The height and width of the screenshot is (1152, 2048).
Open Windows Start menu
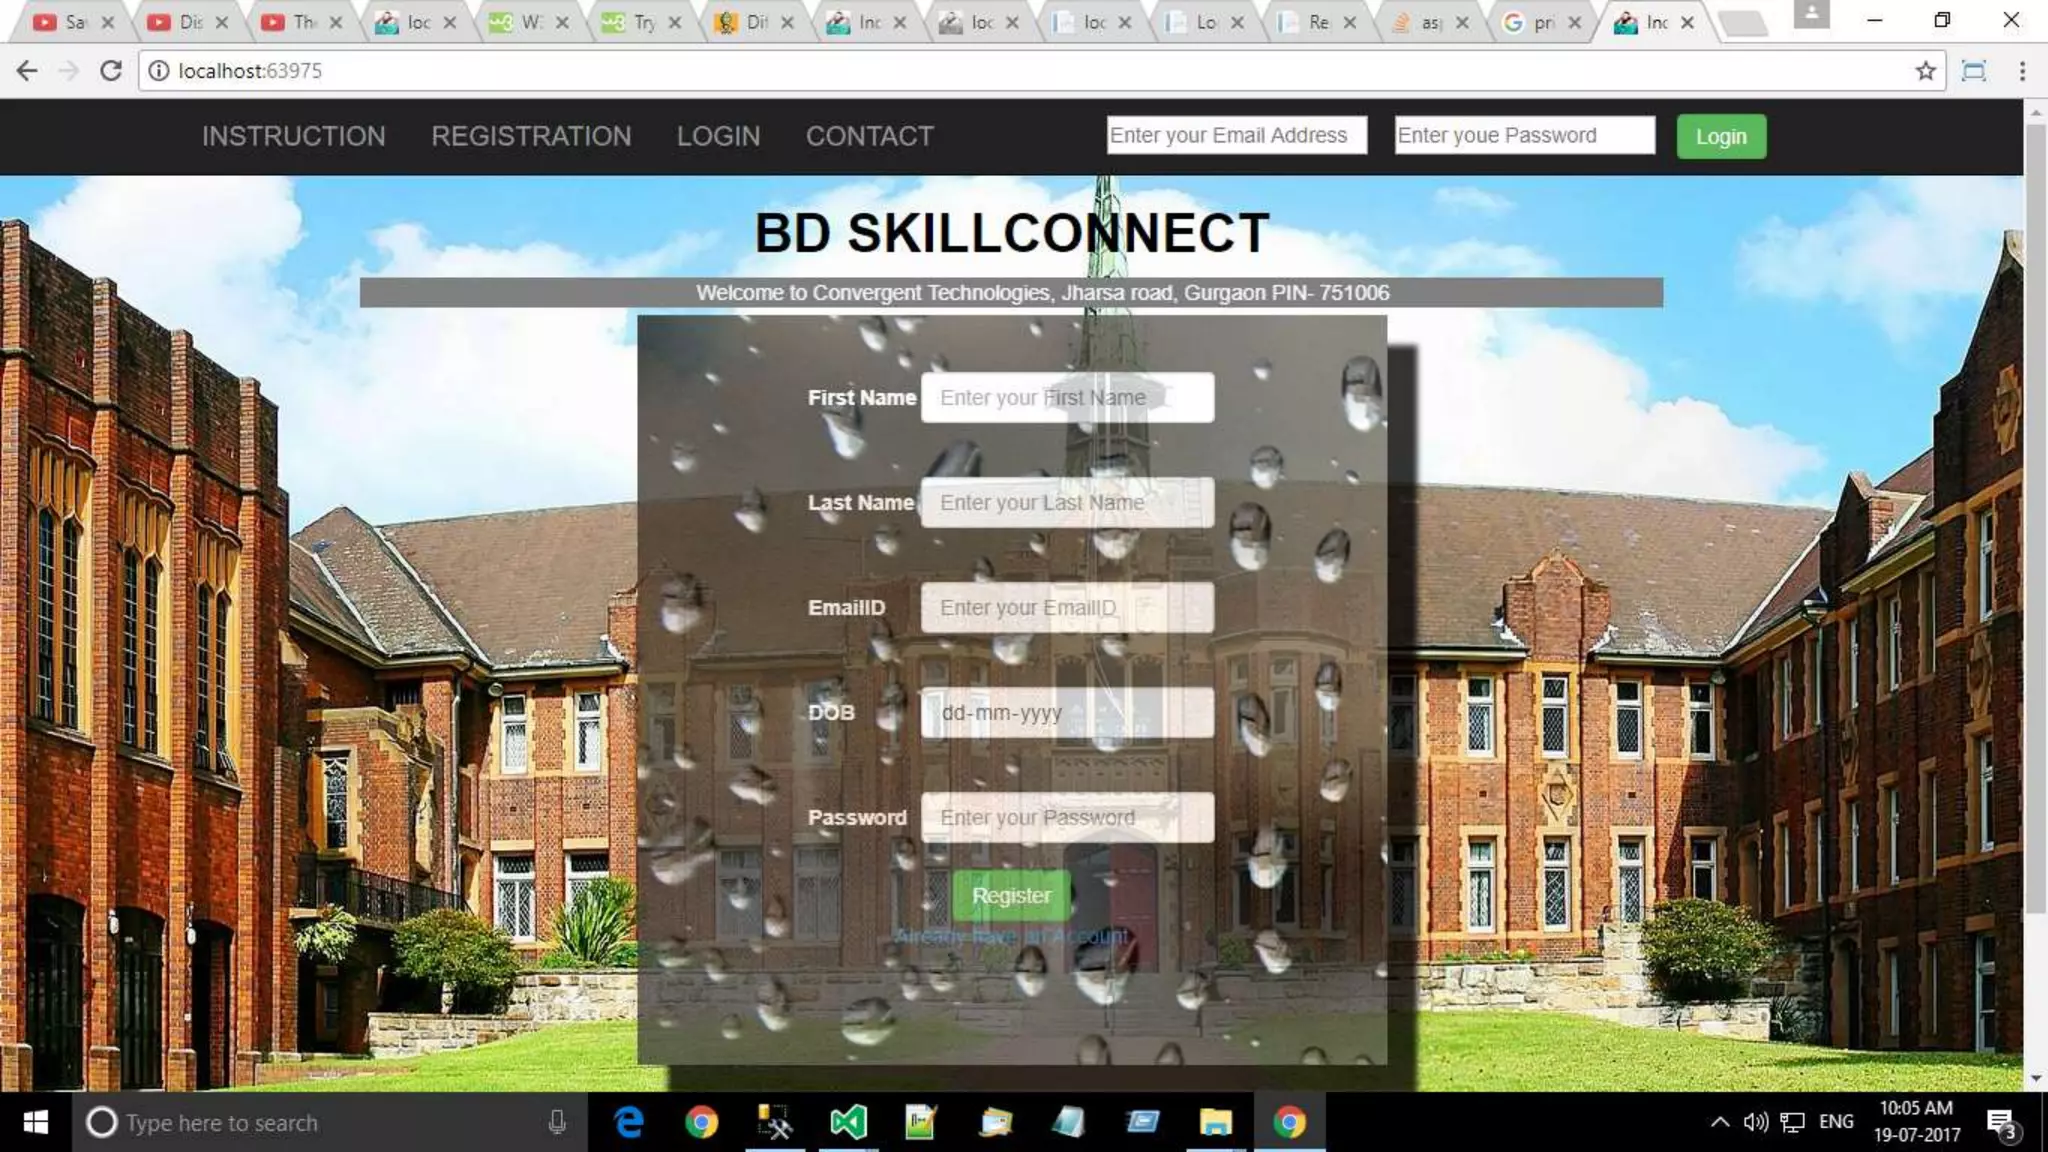pyautogui.click(x=35, y=1122)
